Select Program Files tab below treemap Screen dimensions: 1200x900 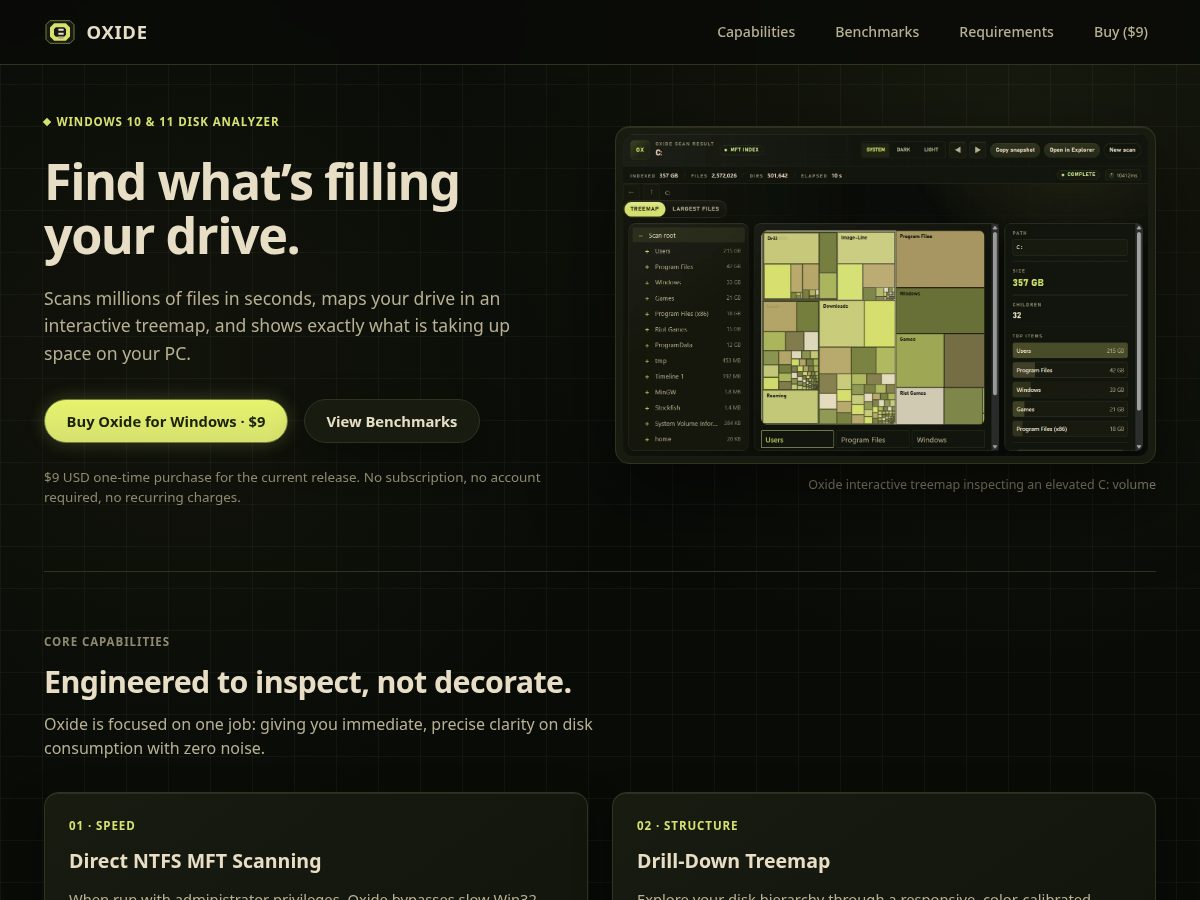(873, 439)
